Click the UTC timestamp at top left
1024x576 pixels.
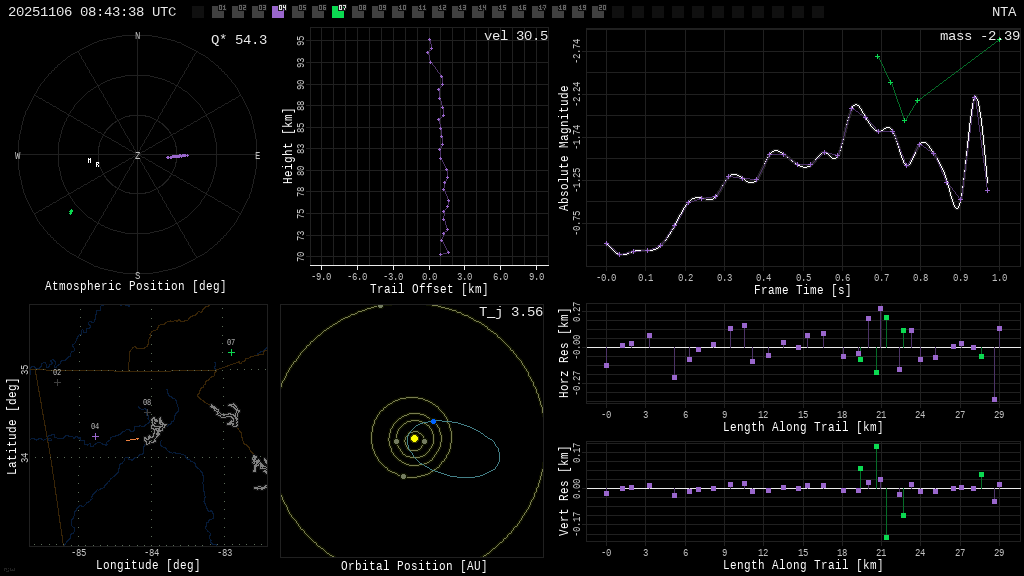pos(92,12)
